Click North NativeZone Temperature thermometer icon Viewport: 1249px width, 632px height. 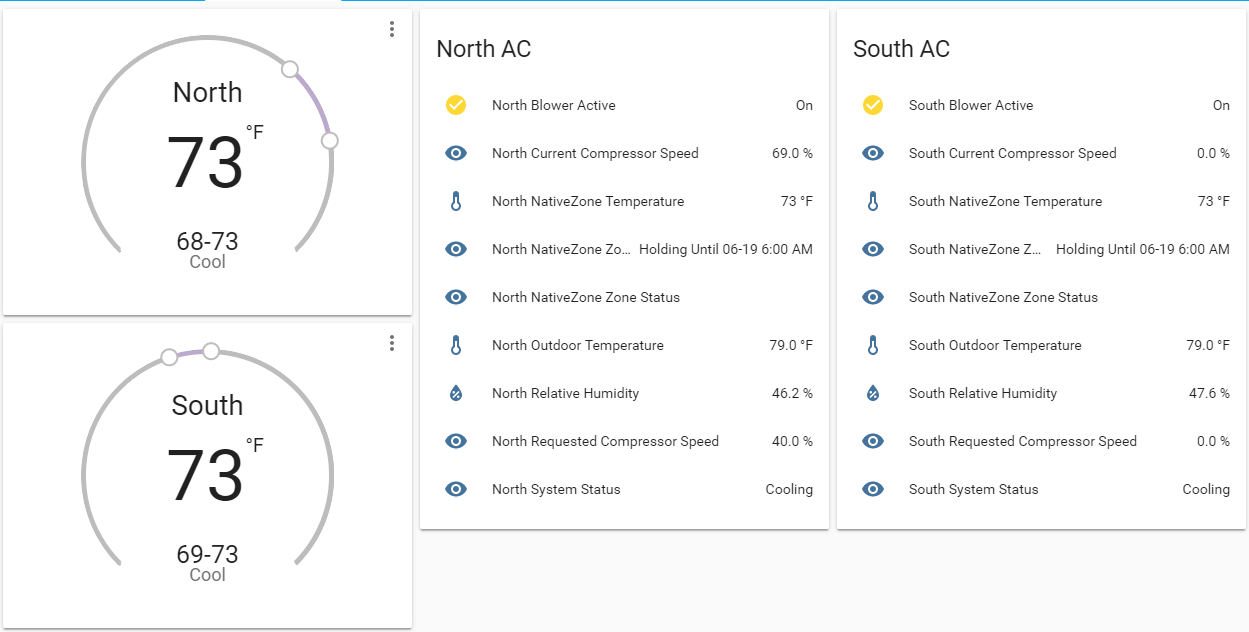pyautogui.click(x=456, y=201)
